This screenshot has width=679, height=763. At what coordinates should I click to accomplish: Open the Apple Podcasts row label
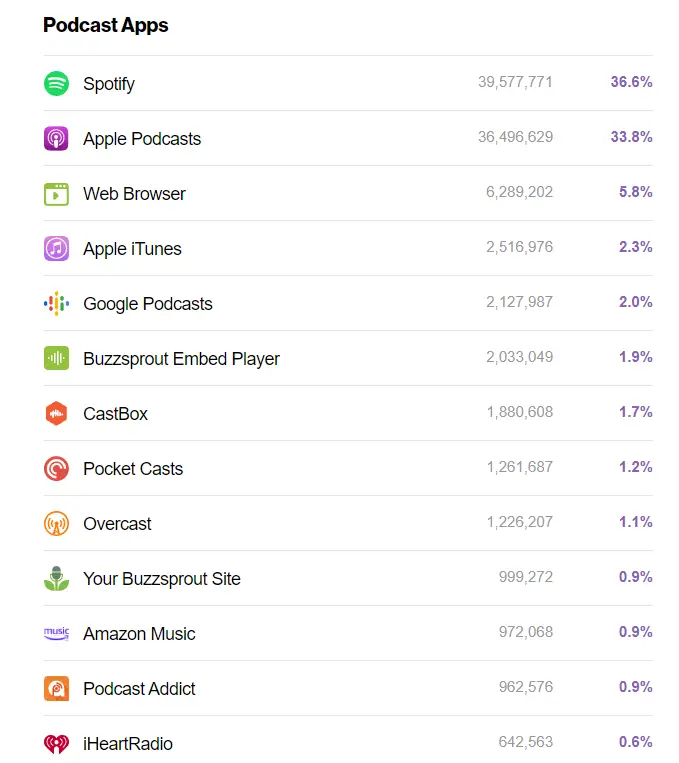click(x=142, y=139)
